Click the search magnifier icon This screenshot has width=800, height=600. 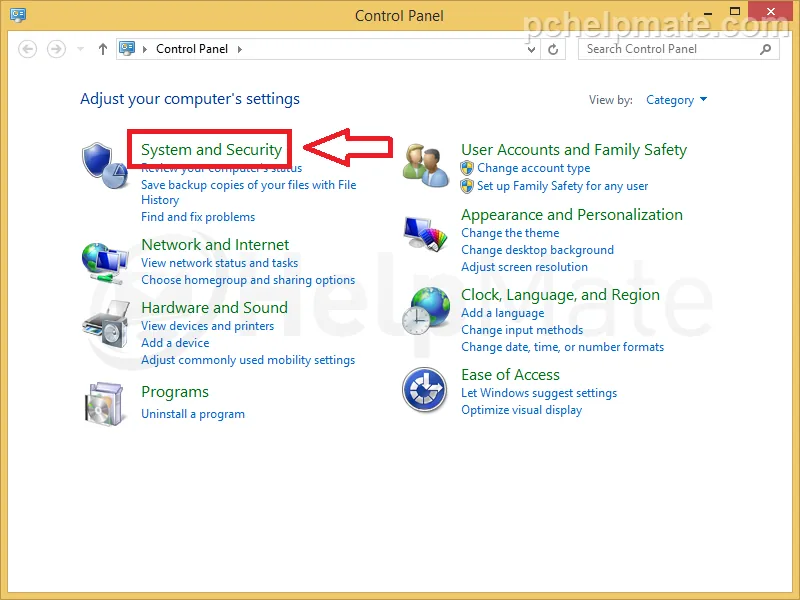pos(765,49)
